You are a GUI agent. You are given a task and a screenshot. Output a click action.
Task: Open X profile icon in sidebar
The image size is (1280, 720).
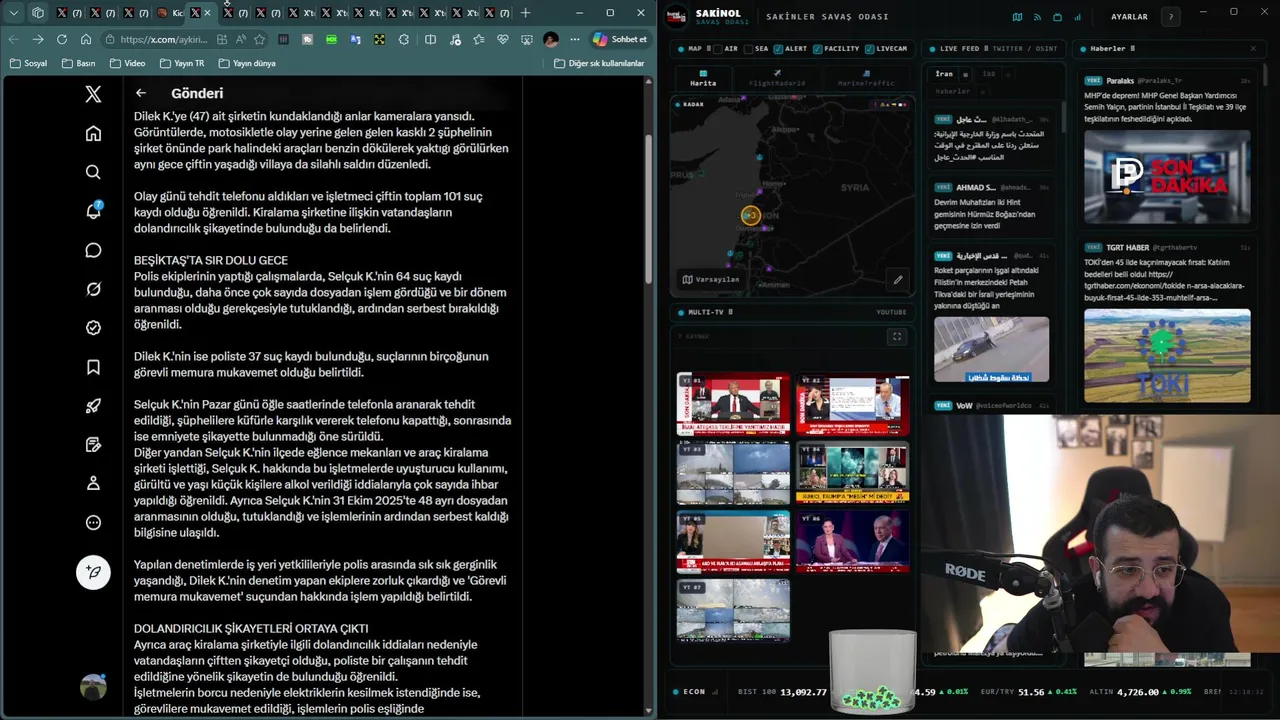click(93, 483)
